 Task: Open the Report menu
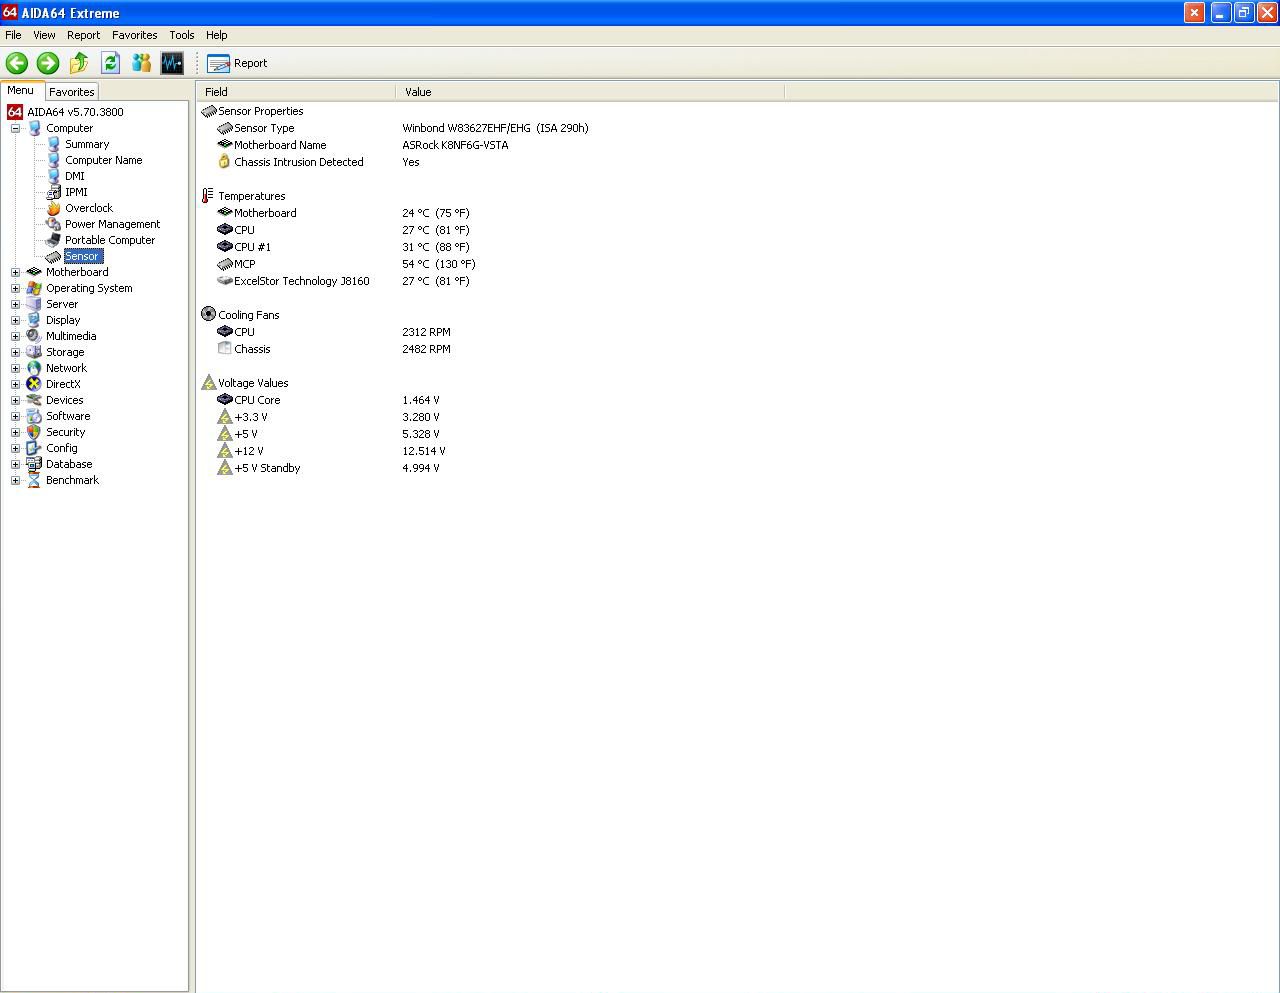click(x=83, y=35)
